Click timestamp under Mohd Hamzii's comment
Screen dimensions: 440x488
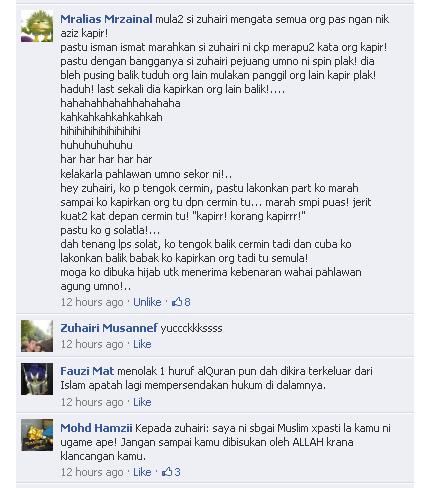[x=92, y=472]
